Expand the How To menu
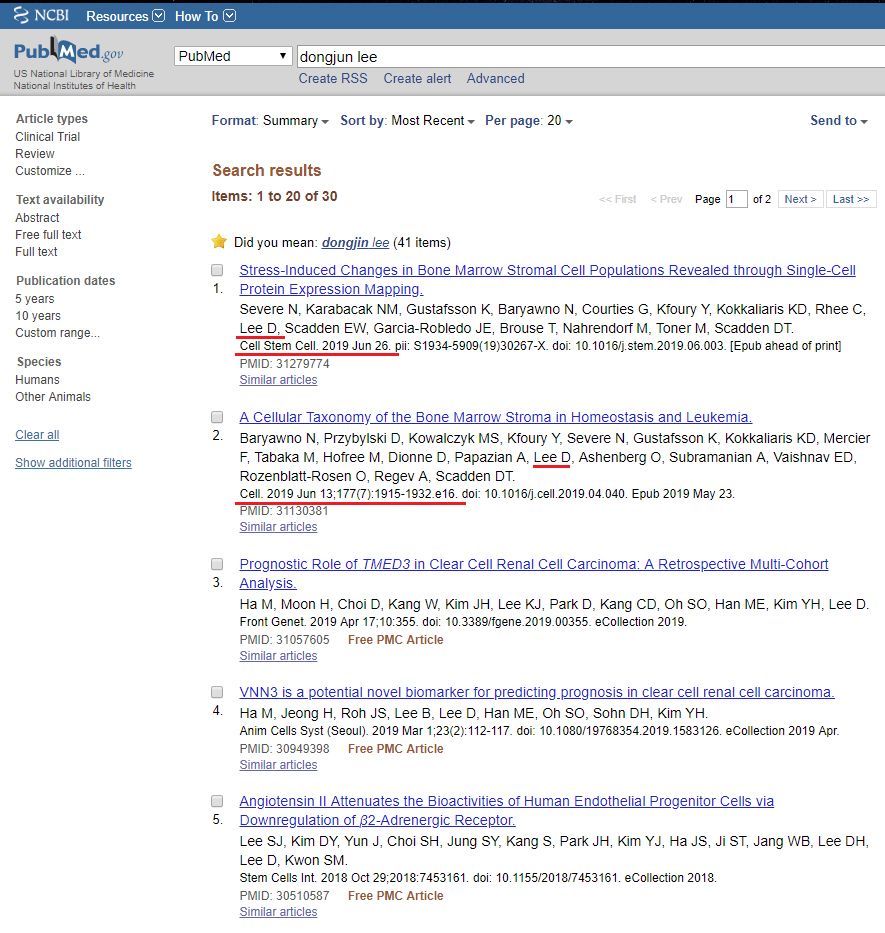885x933 pixels. coord(205,16)
